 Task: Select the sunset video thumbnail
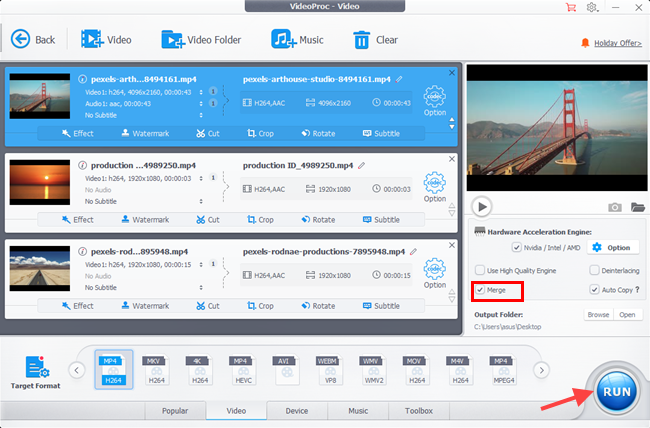point(40,182)
